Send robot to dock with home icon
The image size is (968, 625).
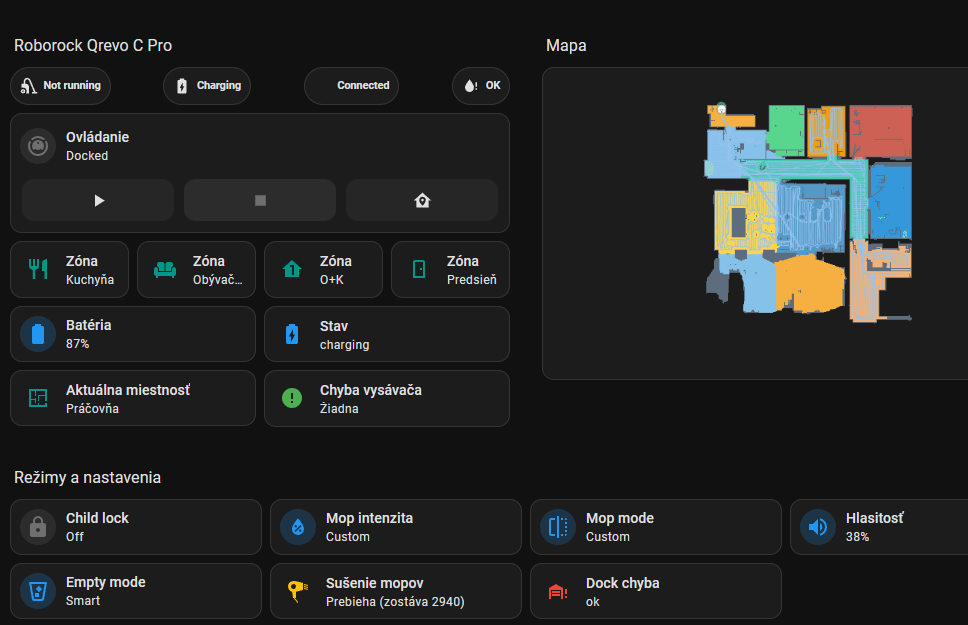tap(421, 200)
